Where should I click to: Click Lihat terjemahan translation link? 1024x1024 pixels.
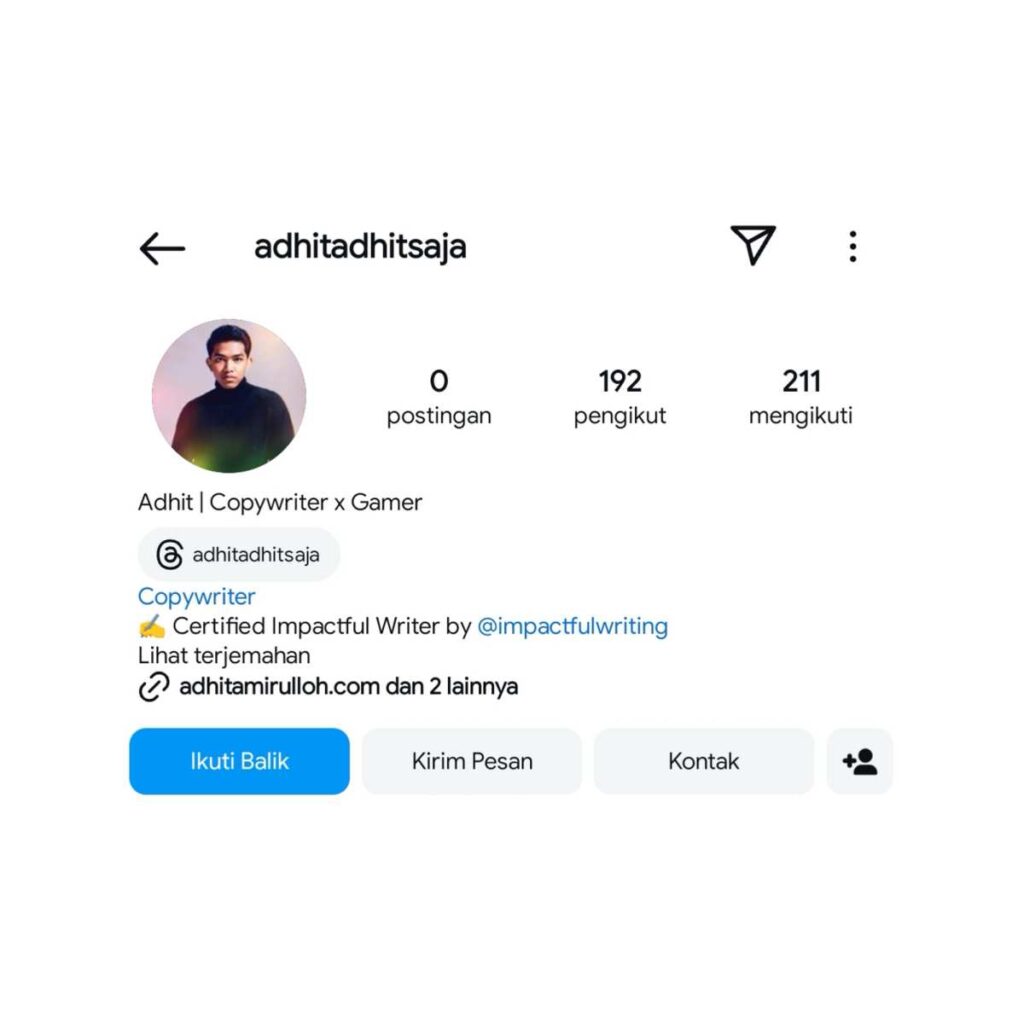coord(224,656)
